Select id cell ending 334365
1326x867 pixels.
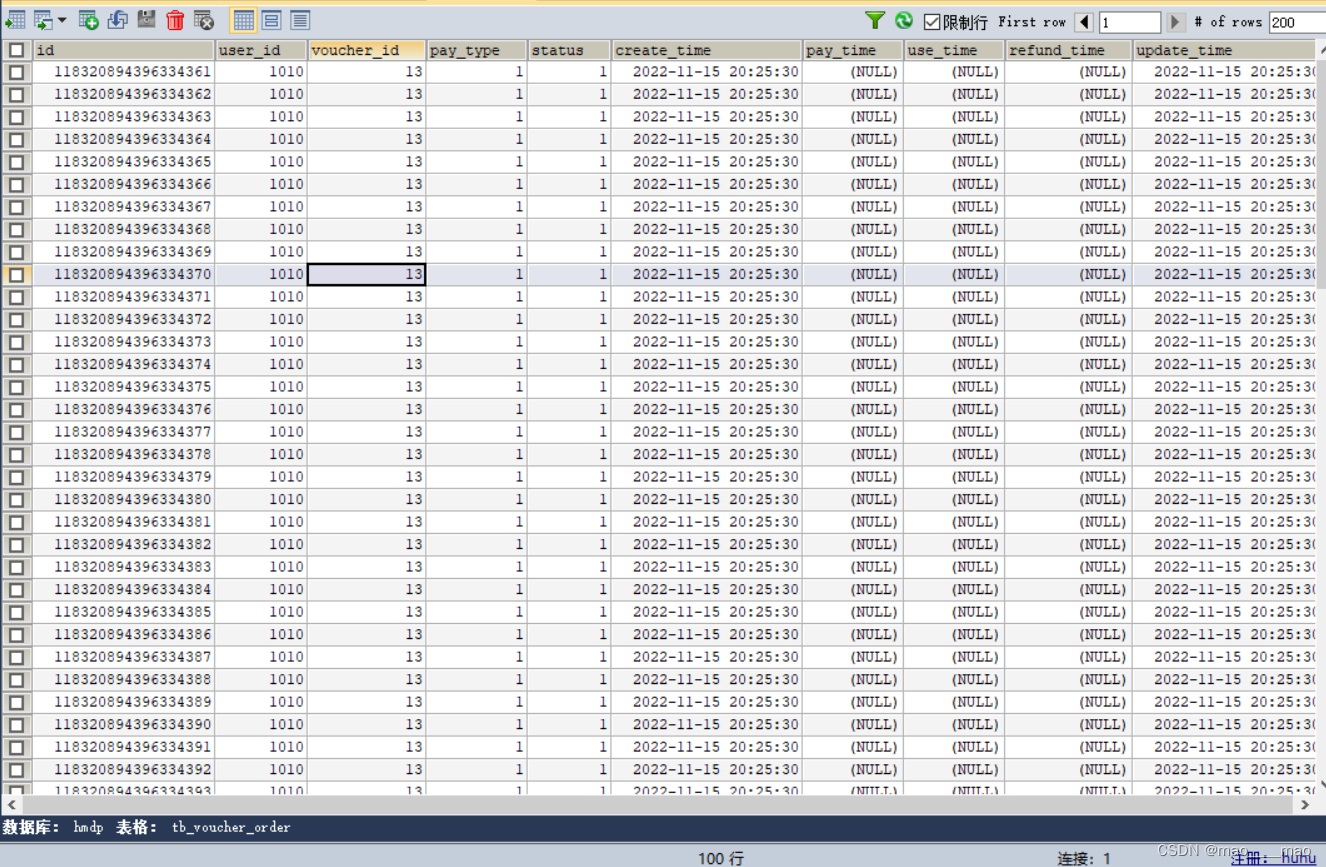124,162
